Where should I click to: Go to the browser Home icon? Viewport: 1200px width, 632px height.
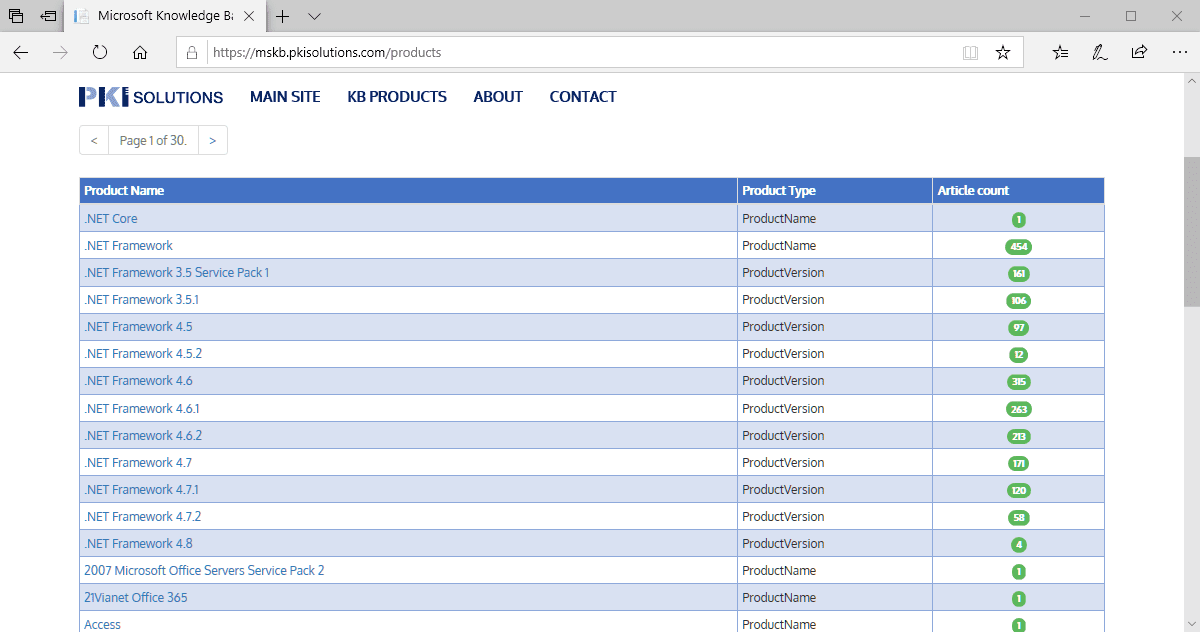pos(140,52)
